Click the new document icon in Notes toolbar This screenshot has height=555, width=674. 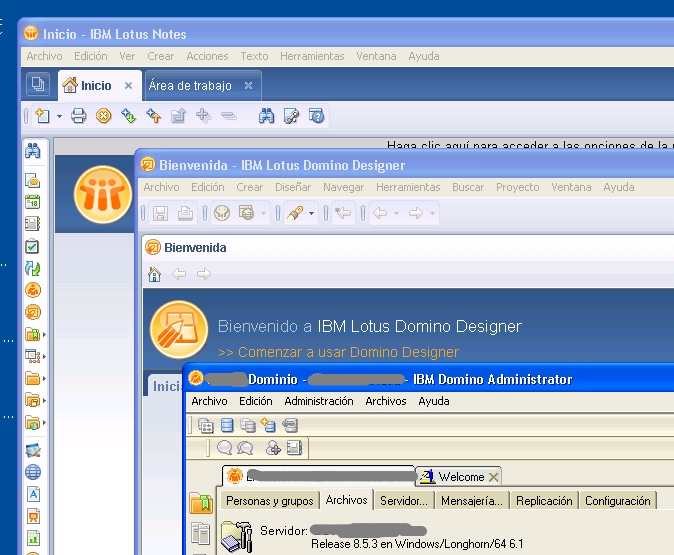coord(43,116)
